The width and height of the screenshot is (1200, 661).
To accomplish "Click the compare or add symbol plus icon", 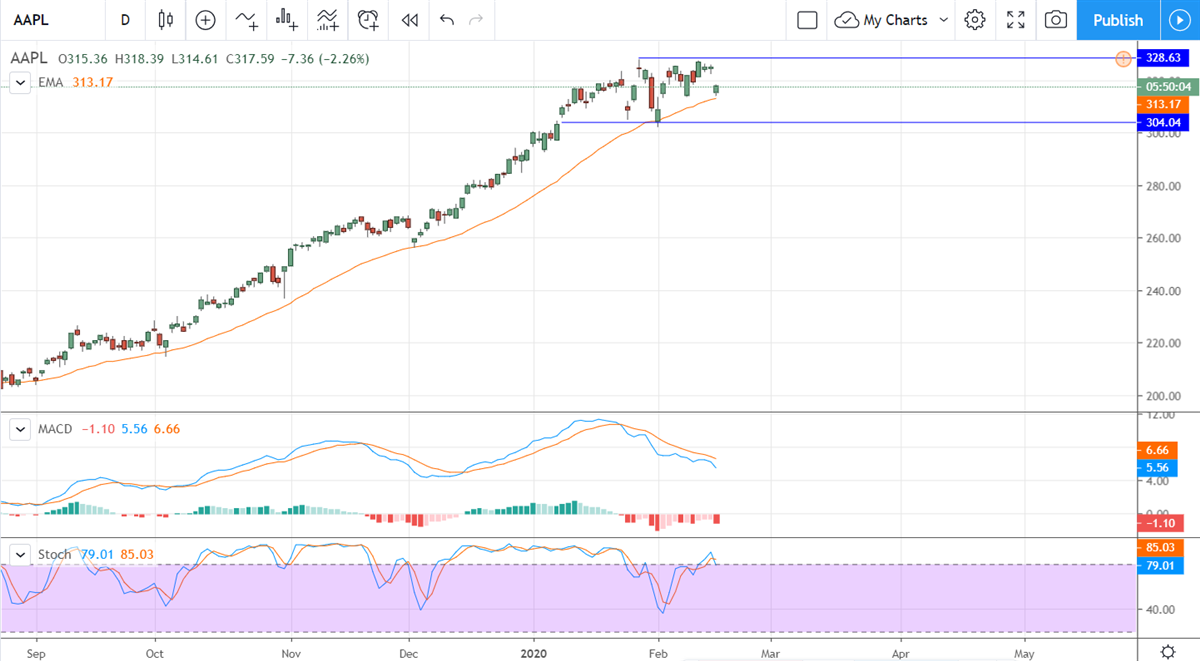I will point(205,20).
